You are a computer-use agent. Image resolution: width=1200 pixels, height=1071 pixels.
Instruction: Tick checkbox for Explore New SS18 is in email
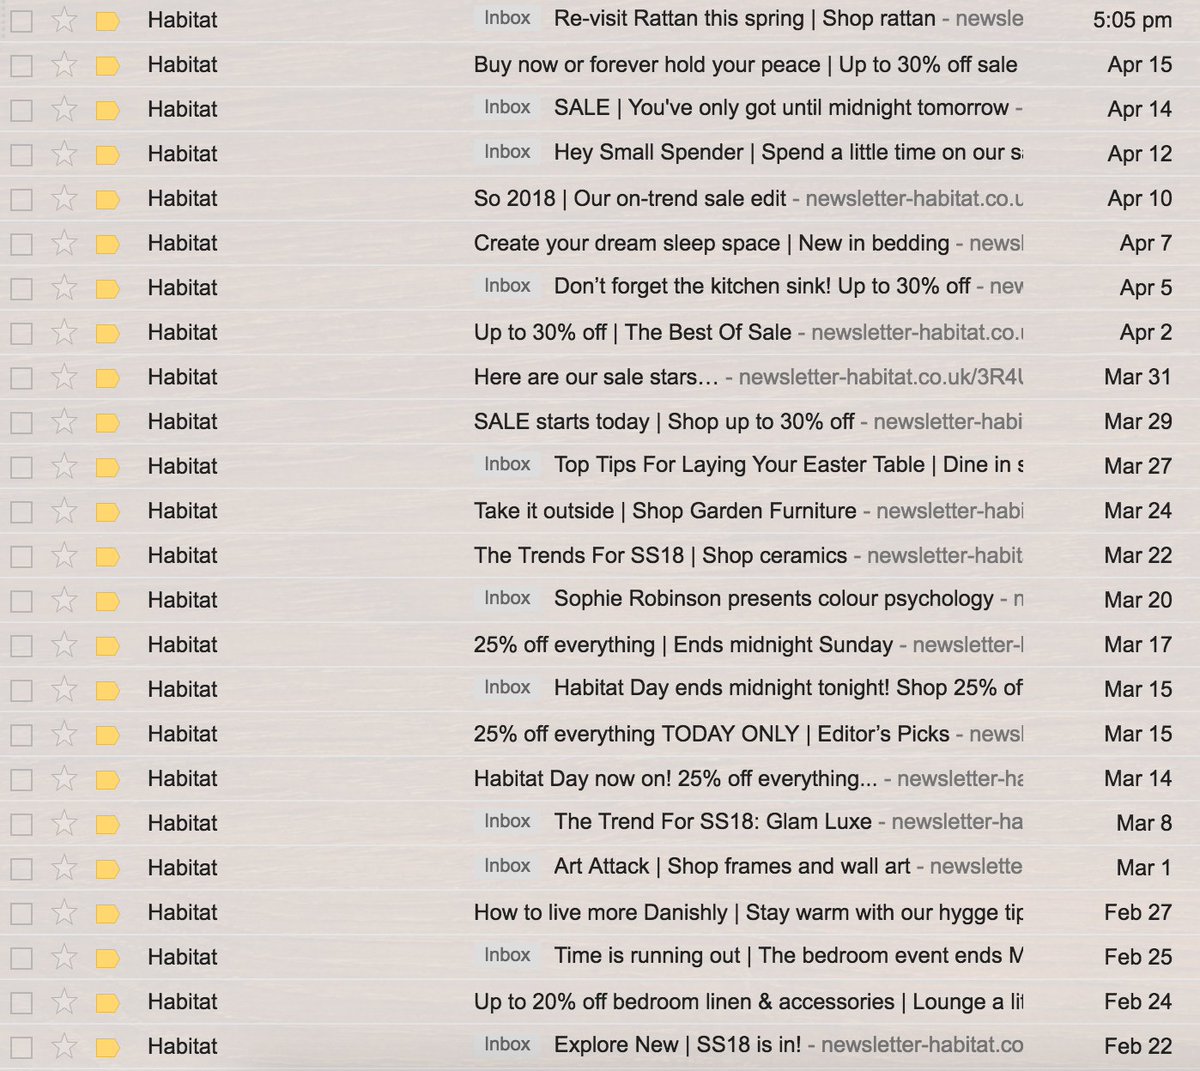click(x=21, y=1047)
